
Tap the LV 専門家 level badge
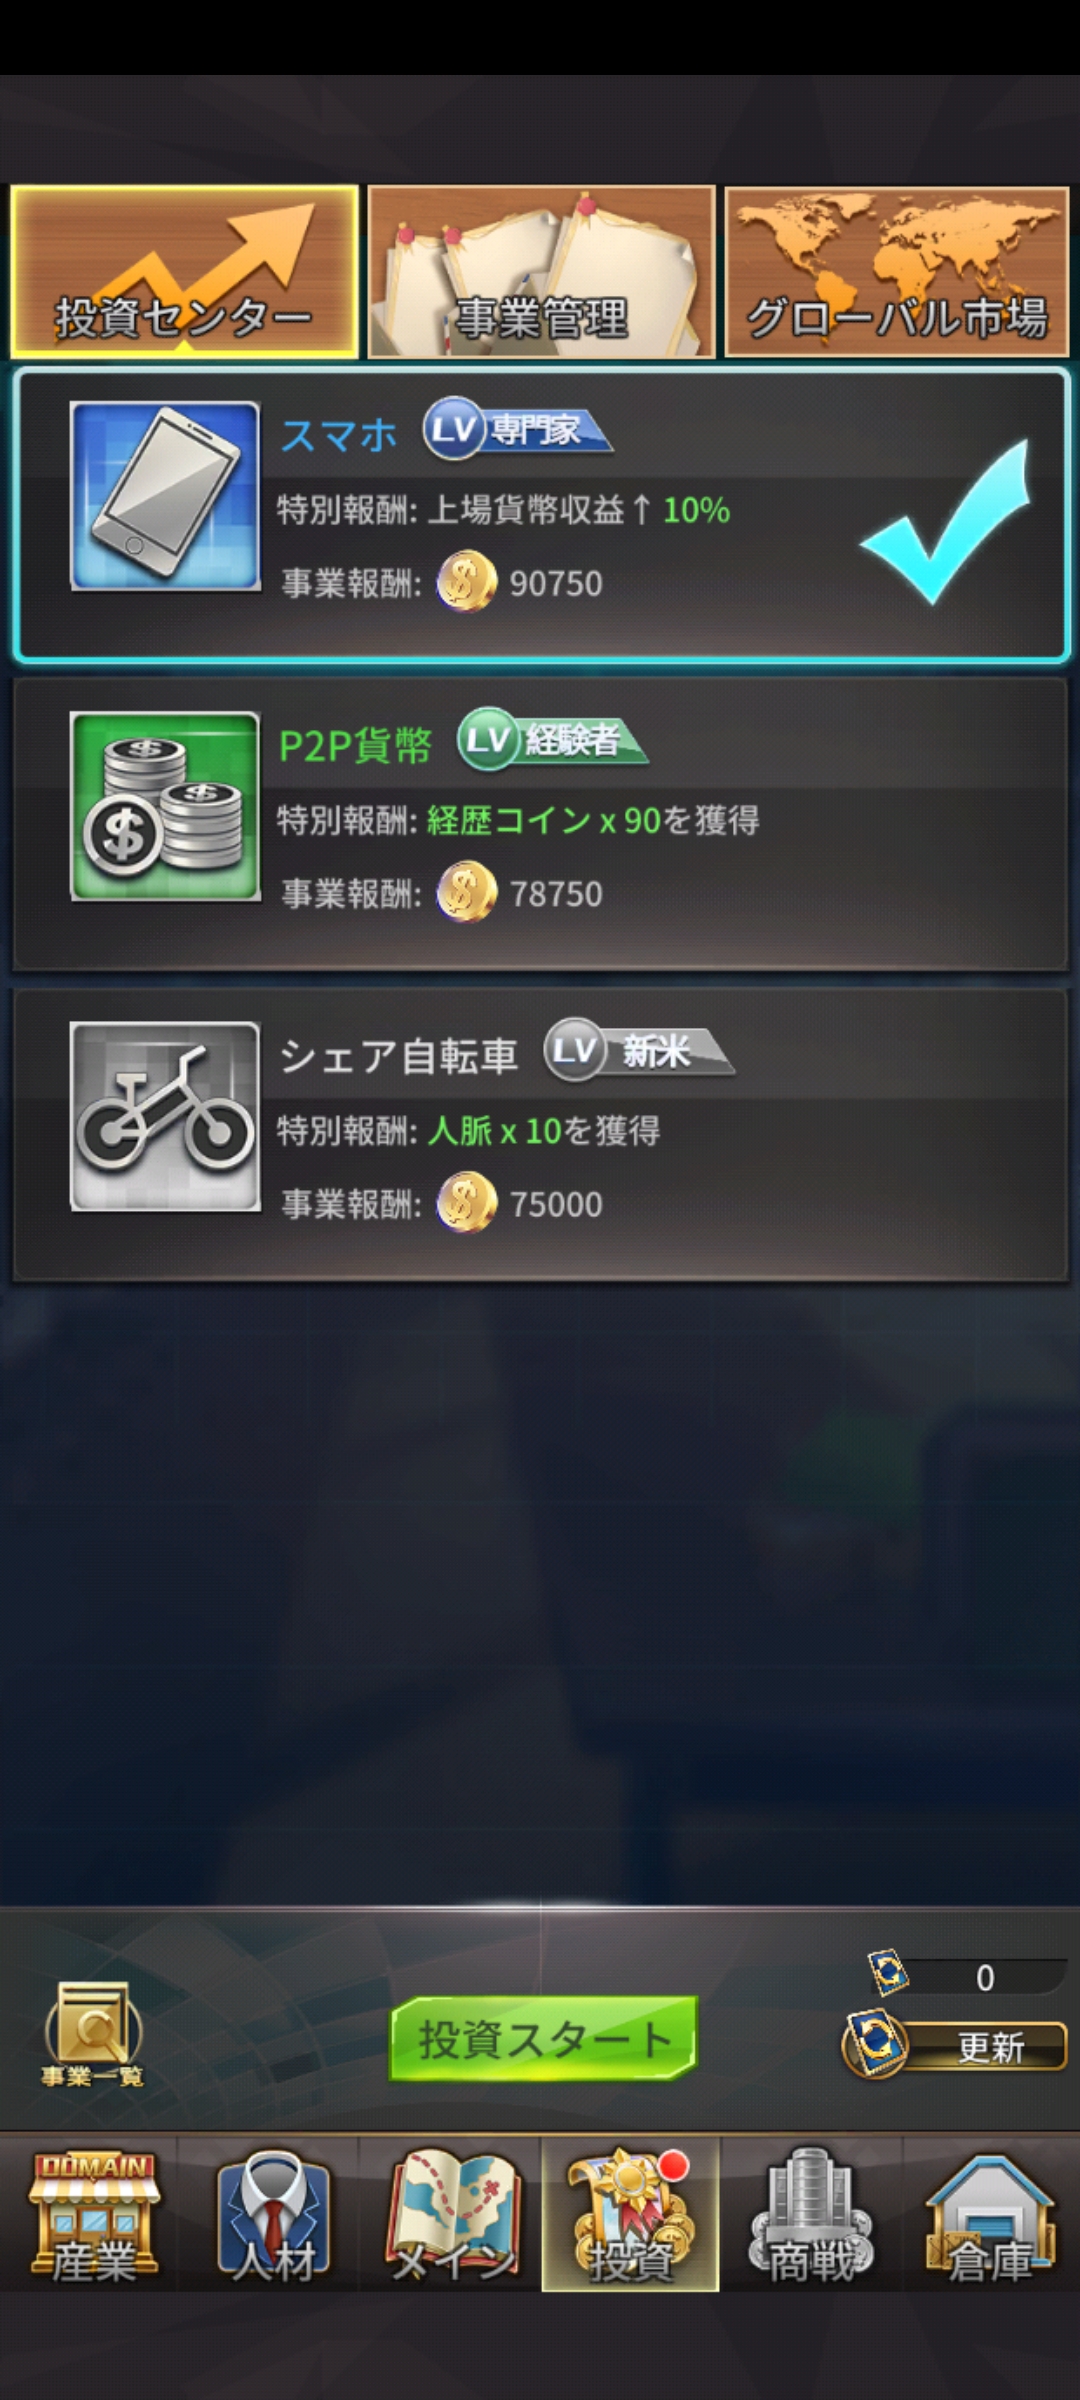point(516,430)
